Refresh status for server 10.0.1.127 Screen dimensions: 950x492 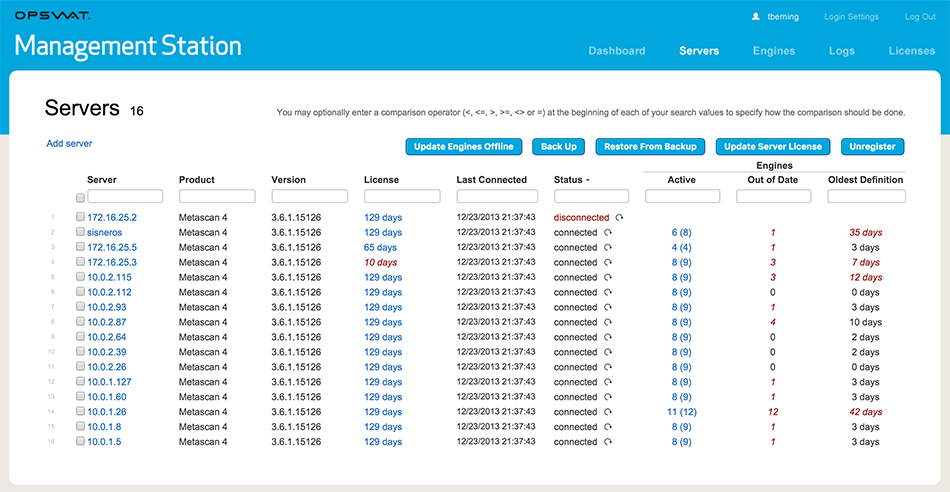[x=608, y=382]
